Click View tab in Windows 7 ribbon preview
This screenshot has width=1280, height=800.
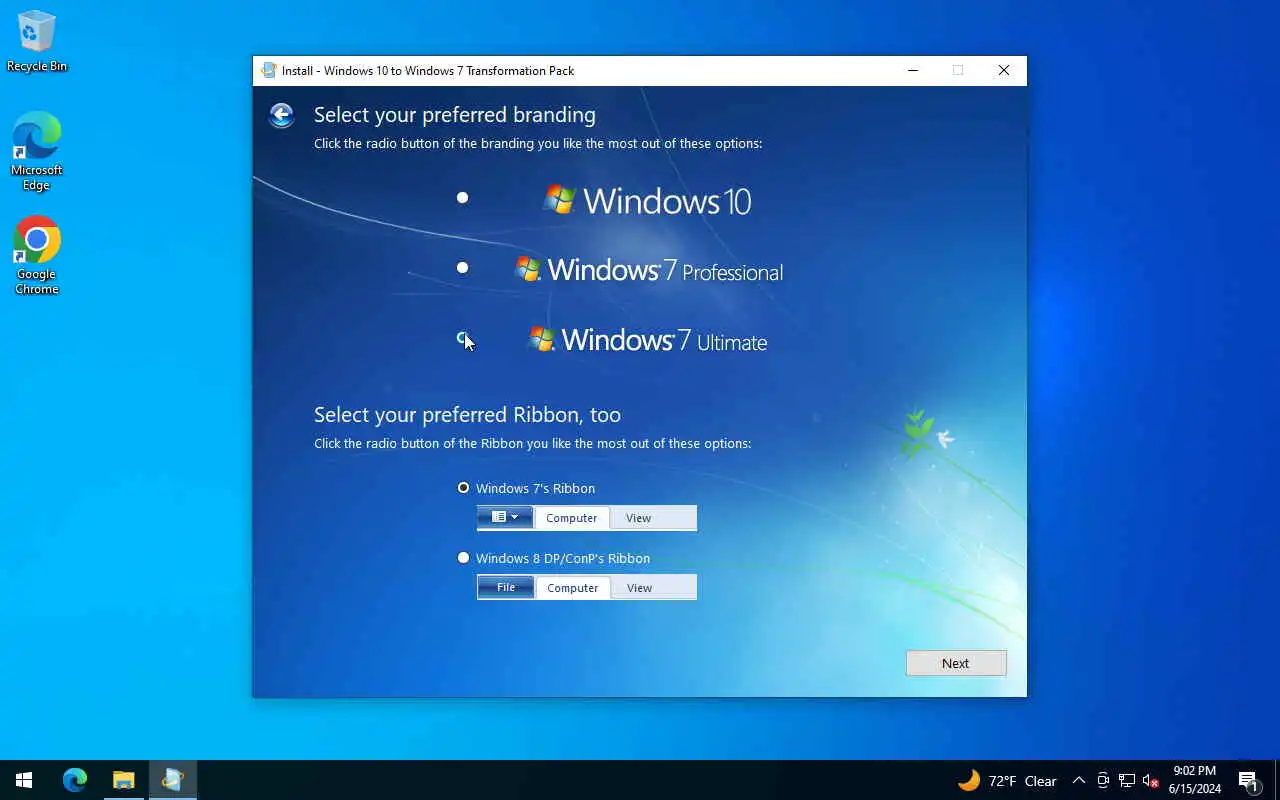point(638,518)
